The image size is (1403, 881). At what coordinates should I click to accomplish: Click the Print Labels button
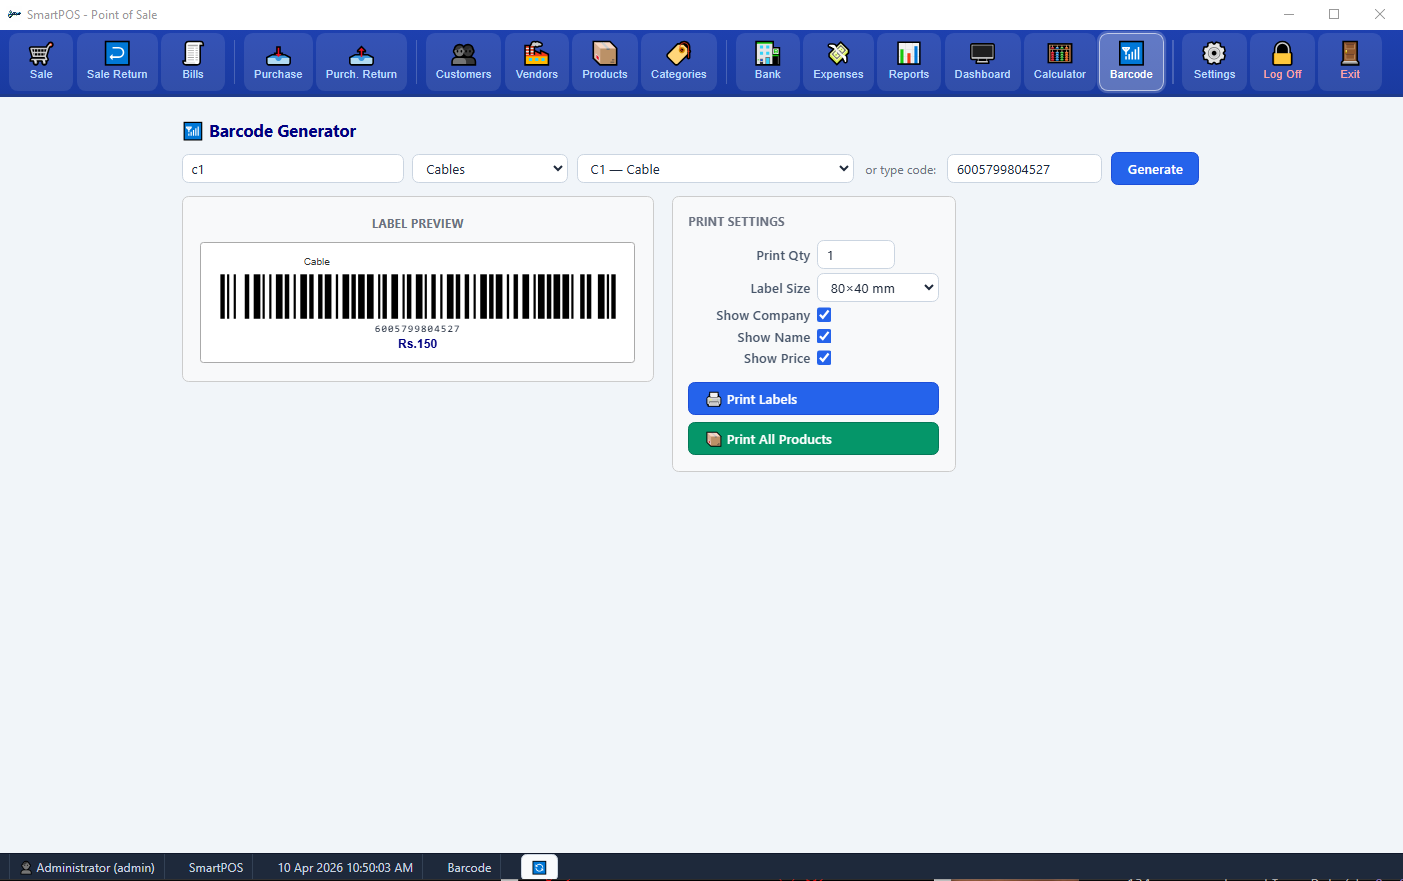click(x=813, y=399)
